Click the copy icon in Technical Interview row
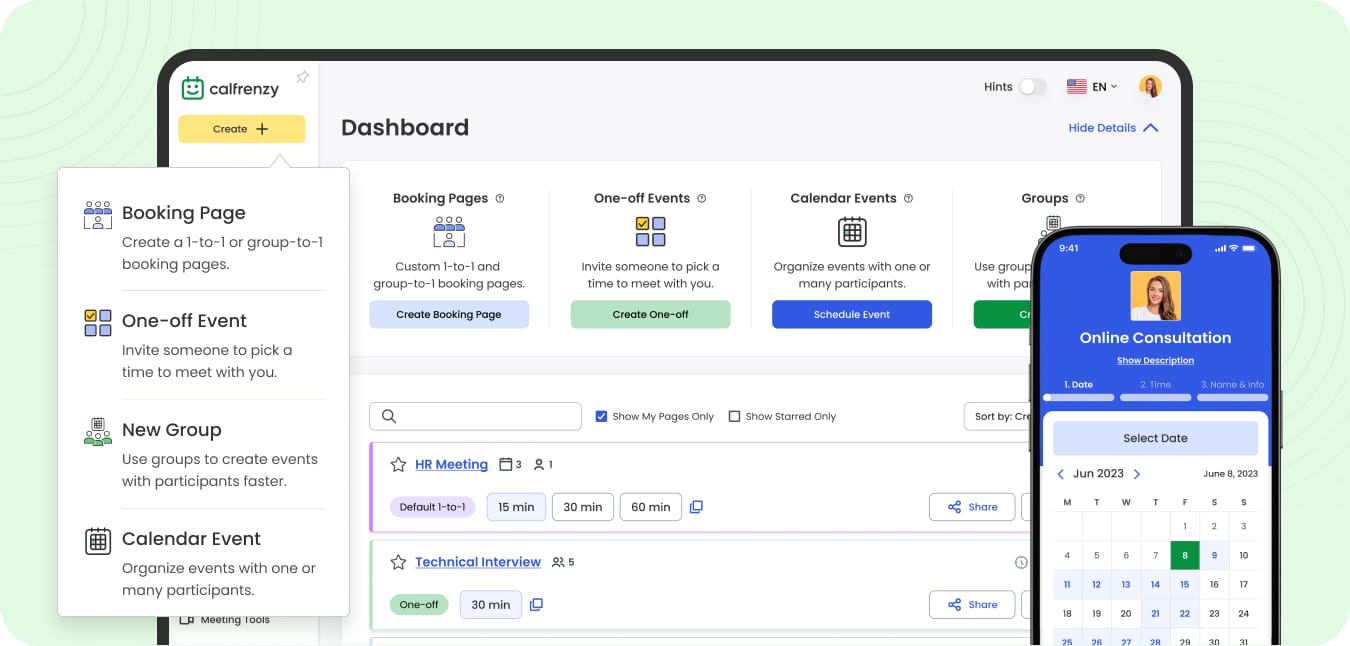This screenshot has height=646, width=1350. click(x=536, y=604)
